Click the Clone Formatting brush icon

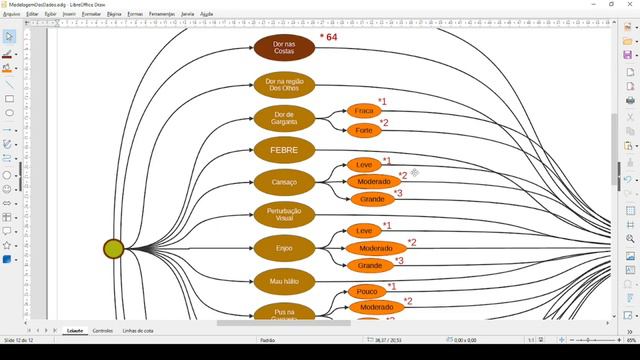(630, 162)
